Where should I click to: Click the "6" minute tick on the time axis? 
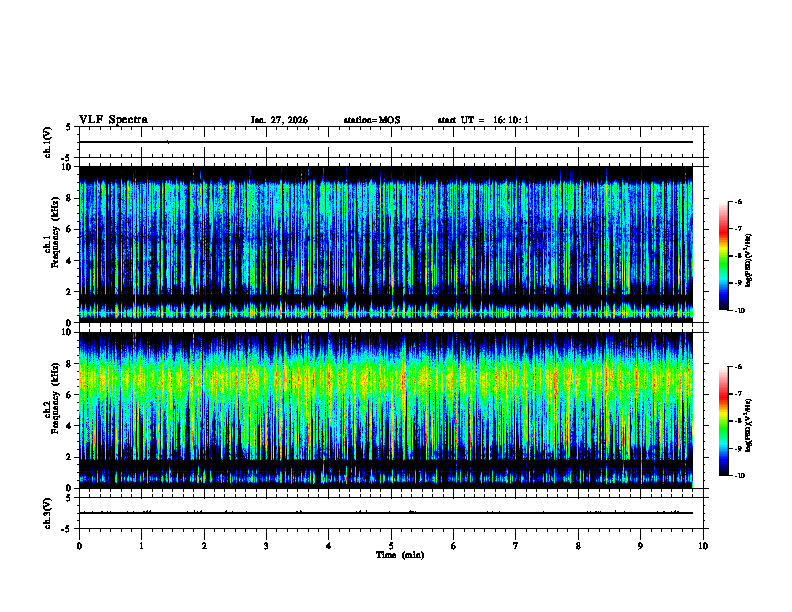click(x=454, y=546)
